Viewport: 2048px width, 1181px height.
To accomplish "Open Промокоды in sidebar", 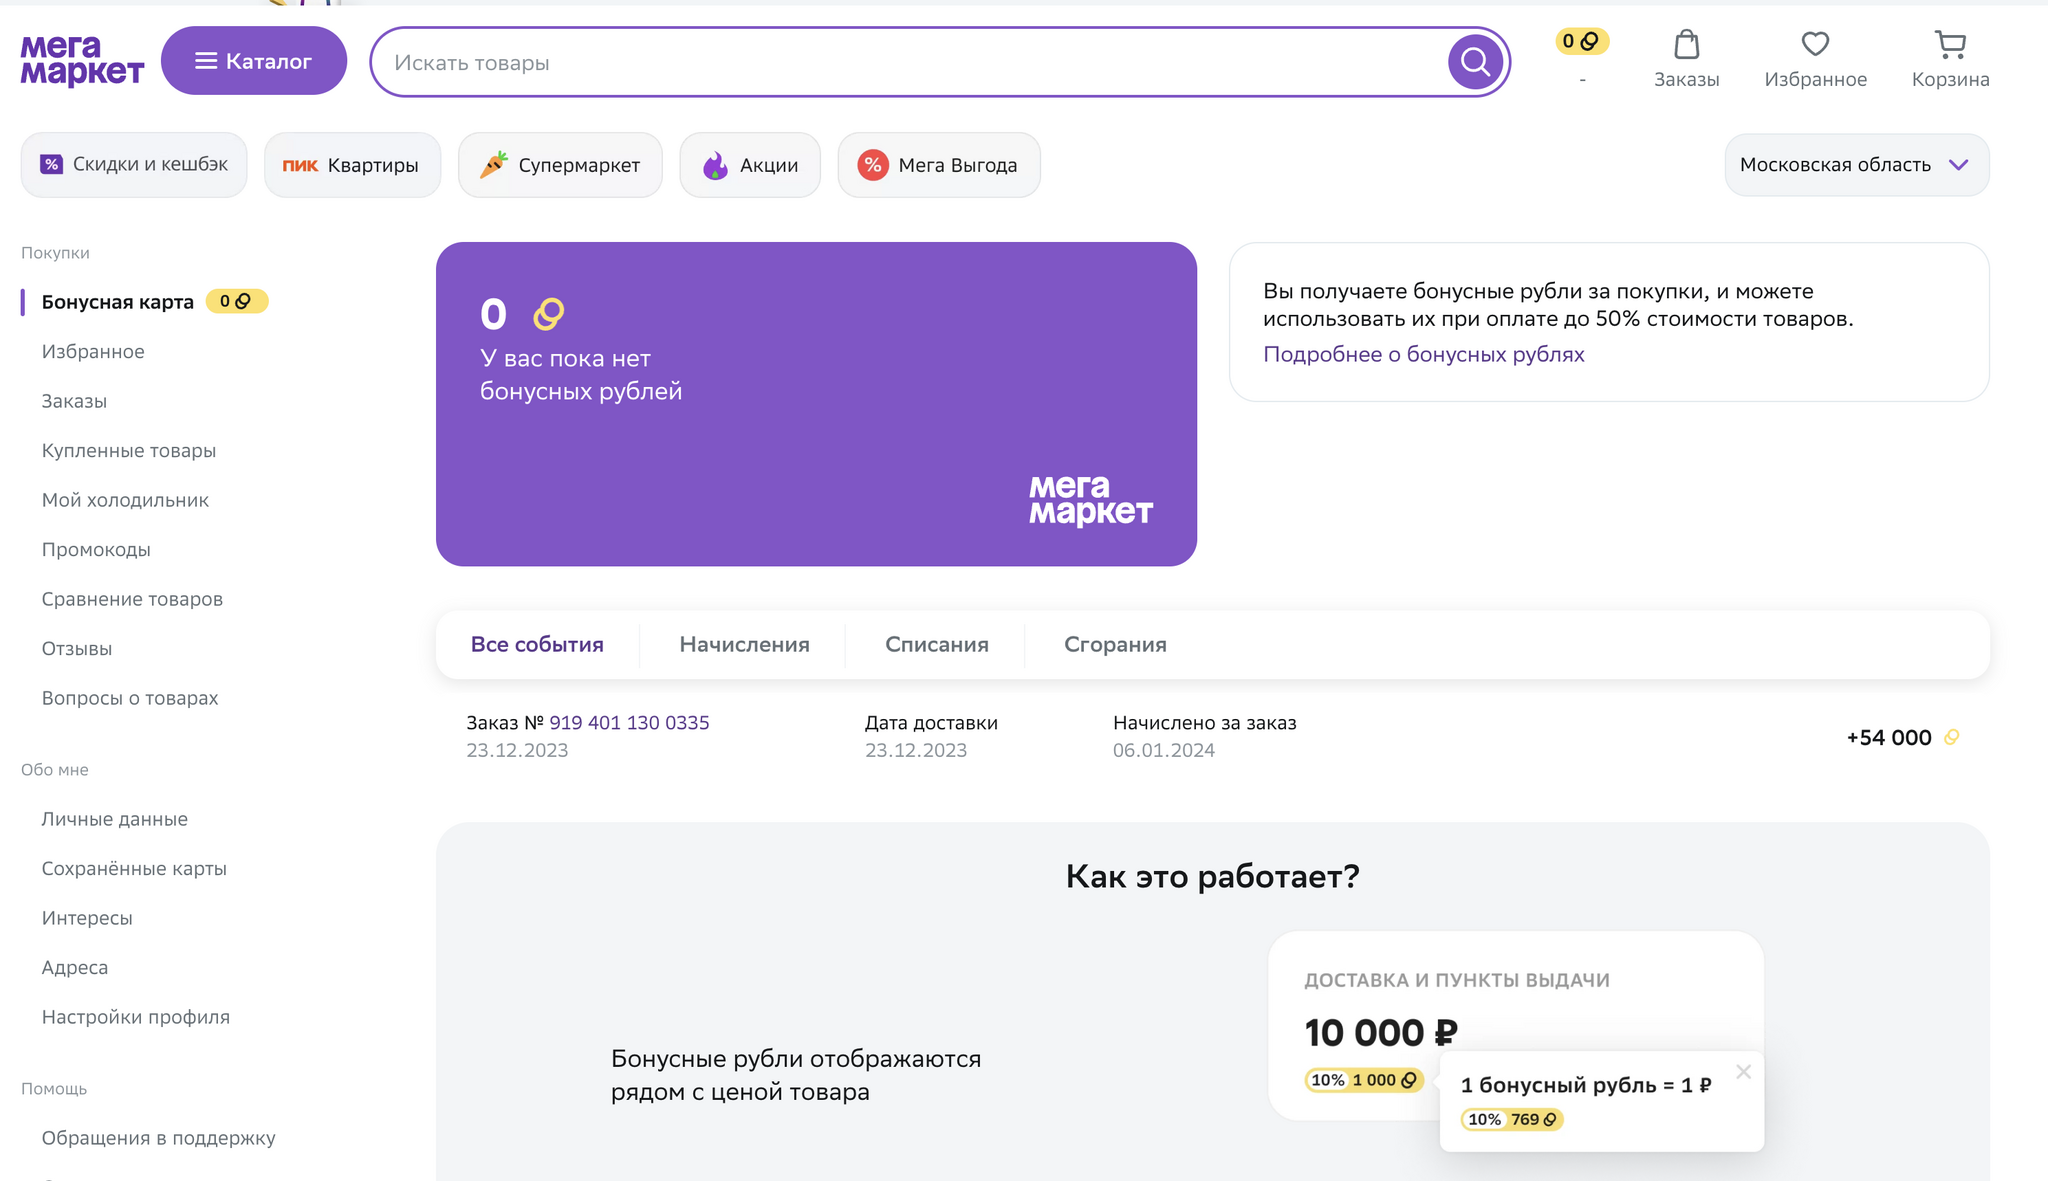I will tap(96, 549).
